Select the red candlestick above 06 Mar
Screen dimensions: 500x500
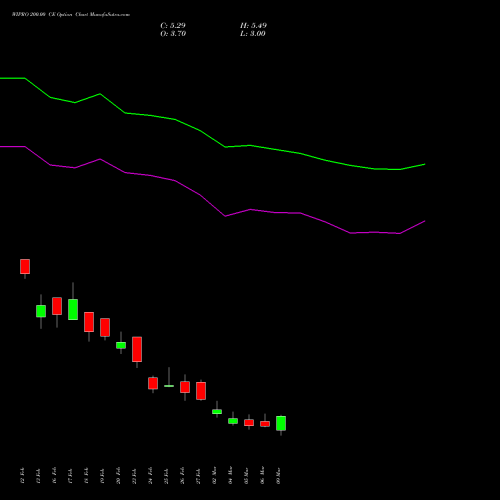click(x=265, y=424)
